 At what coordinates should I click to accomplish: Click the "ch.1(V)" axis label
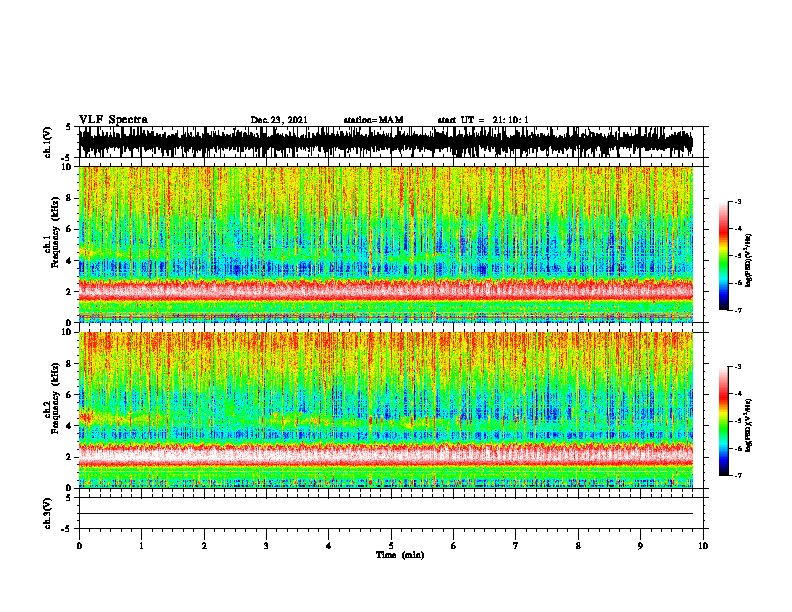point(48,142)
